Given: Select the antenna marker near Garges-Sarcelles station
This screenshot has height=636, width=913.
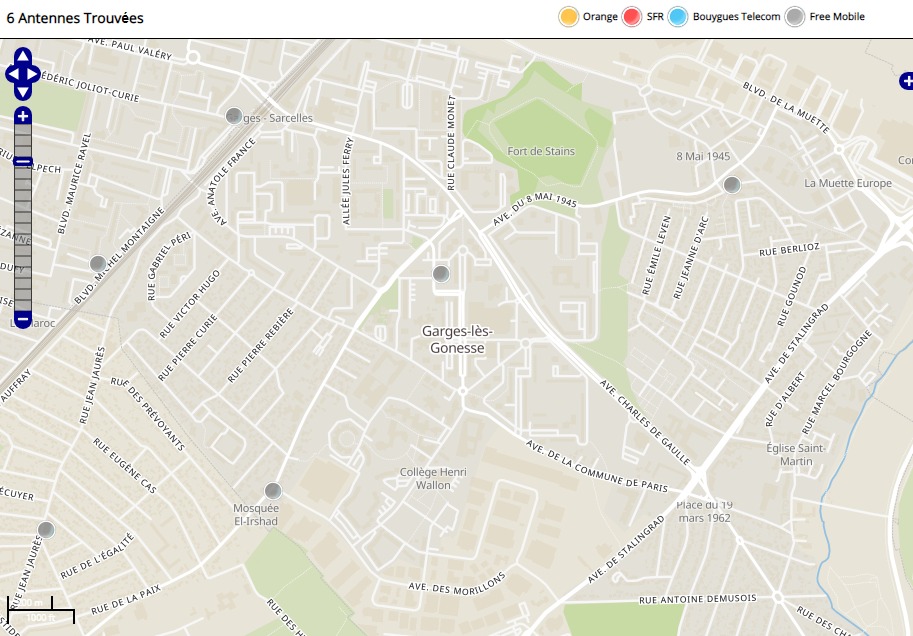Looking at the screenshot, I should 234,116.
